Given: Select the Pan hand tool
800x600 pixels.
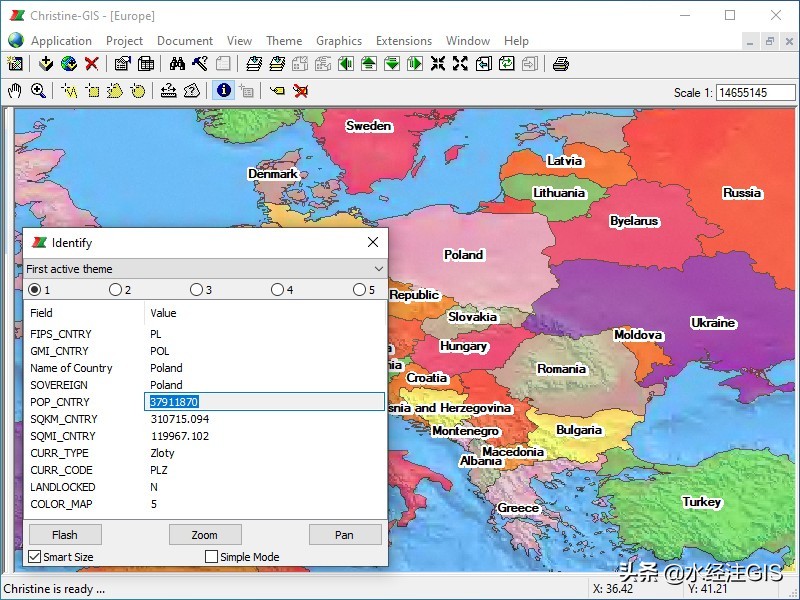Looking at the screenshot, I should pos(15,91).
